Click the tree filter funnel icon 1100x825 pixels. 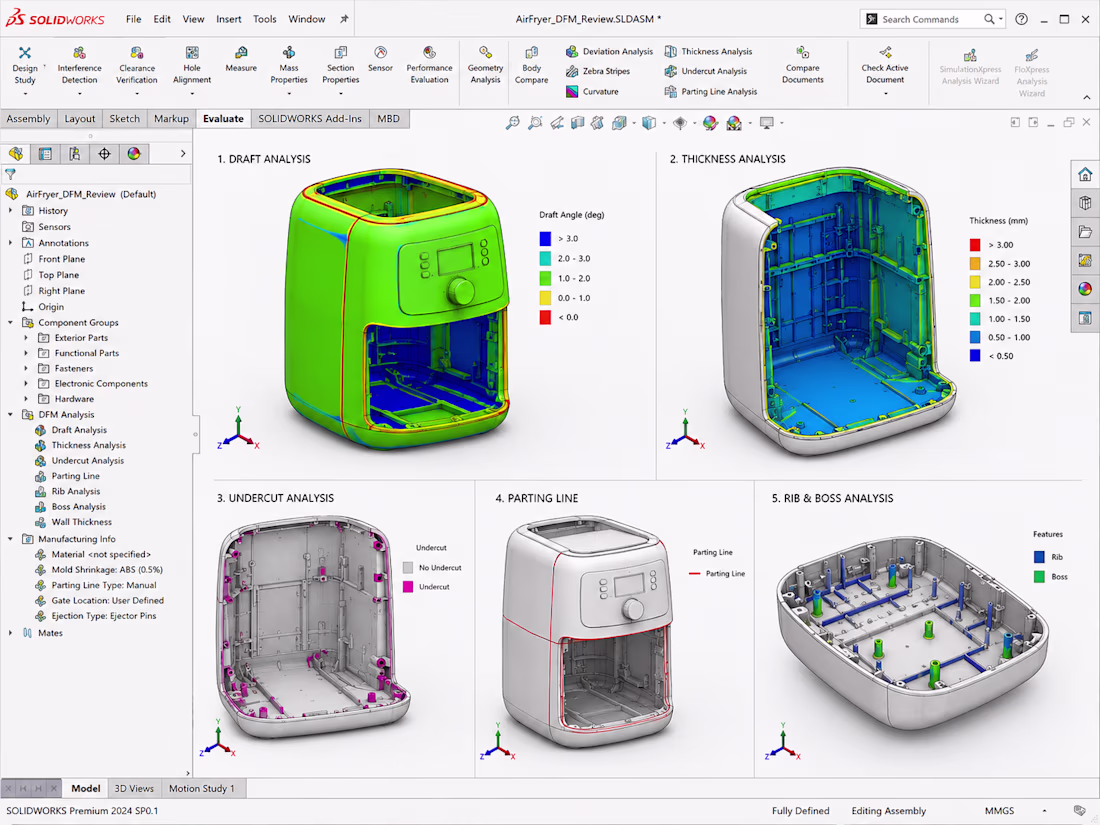(x=11, y=174)
